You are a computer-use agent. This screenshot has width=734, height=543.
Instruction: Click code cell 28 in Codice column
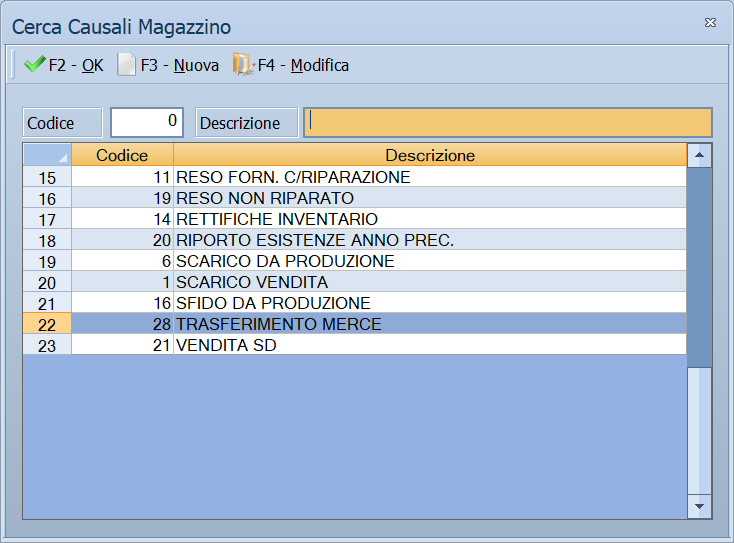pos(122,324)
